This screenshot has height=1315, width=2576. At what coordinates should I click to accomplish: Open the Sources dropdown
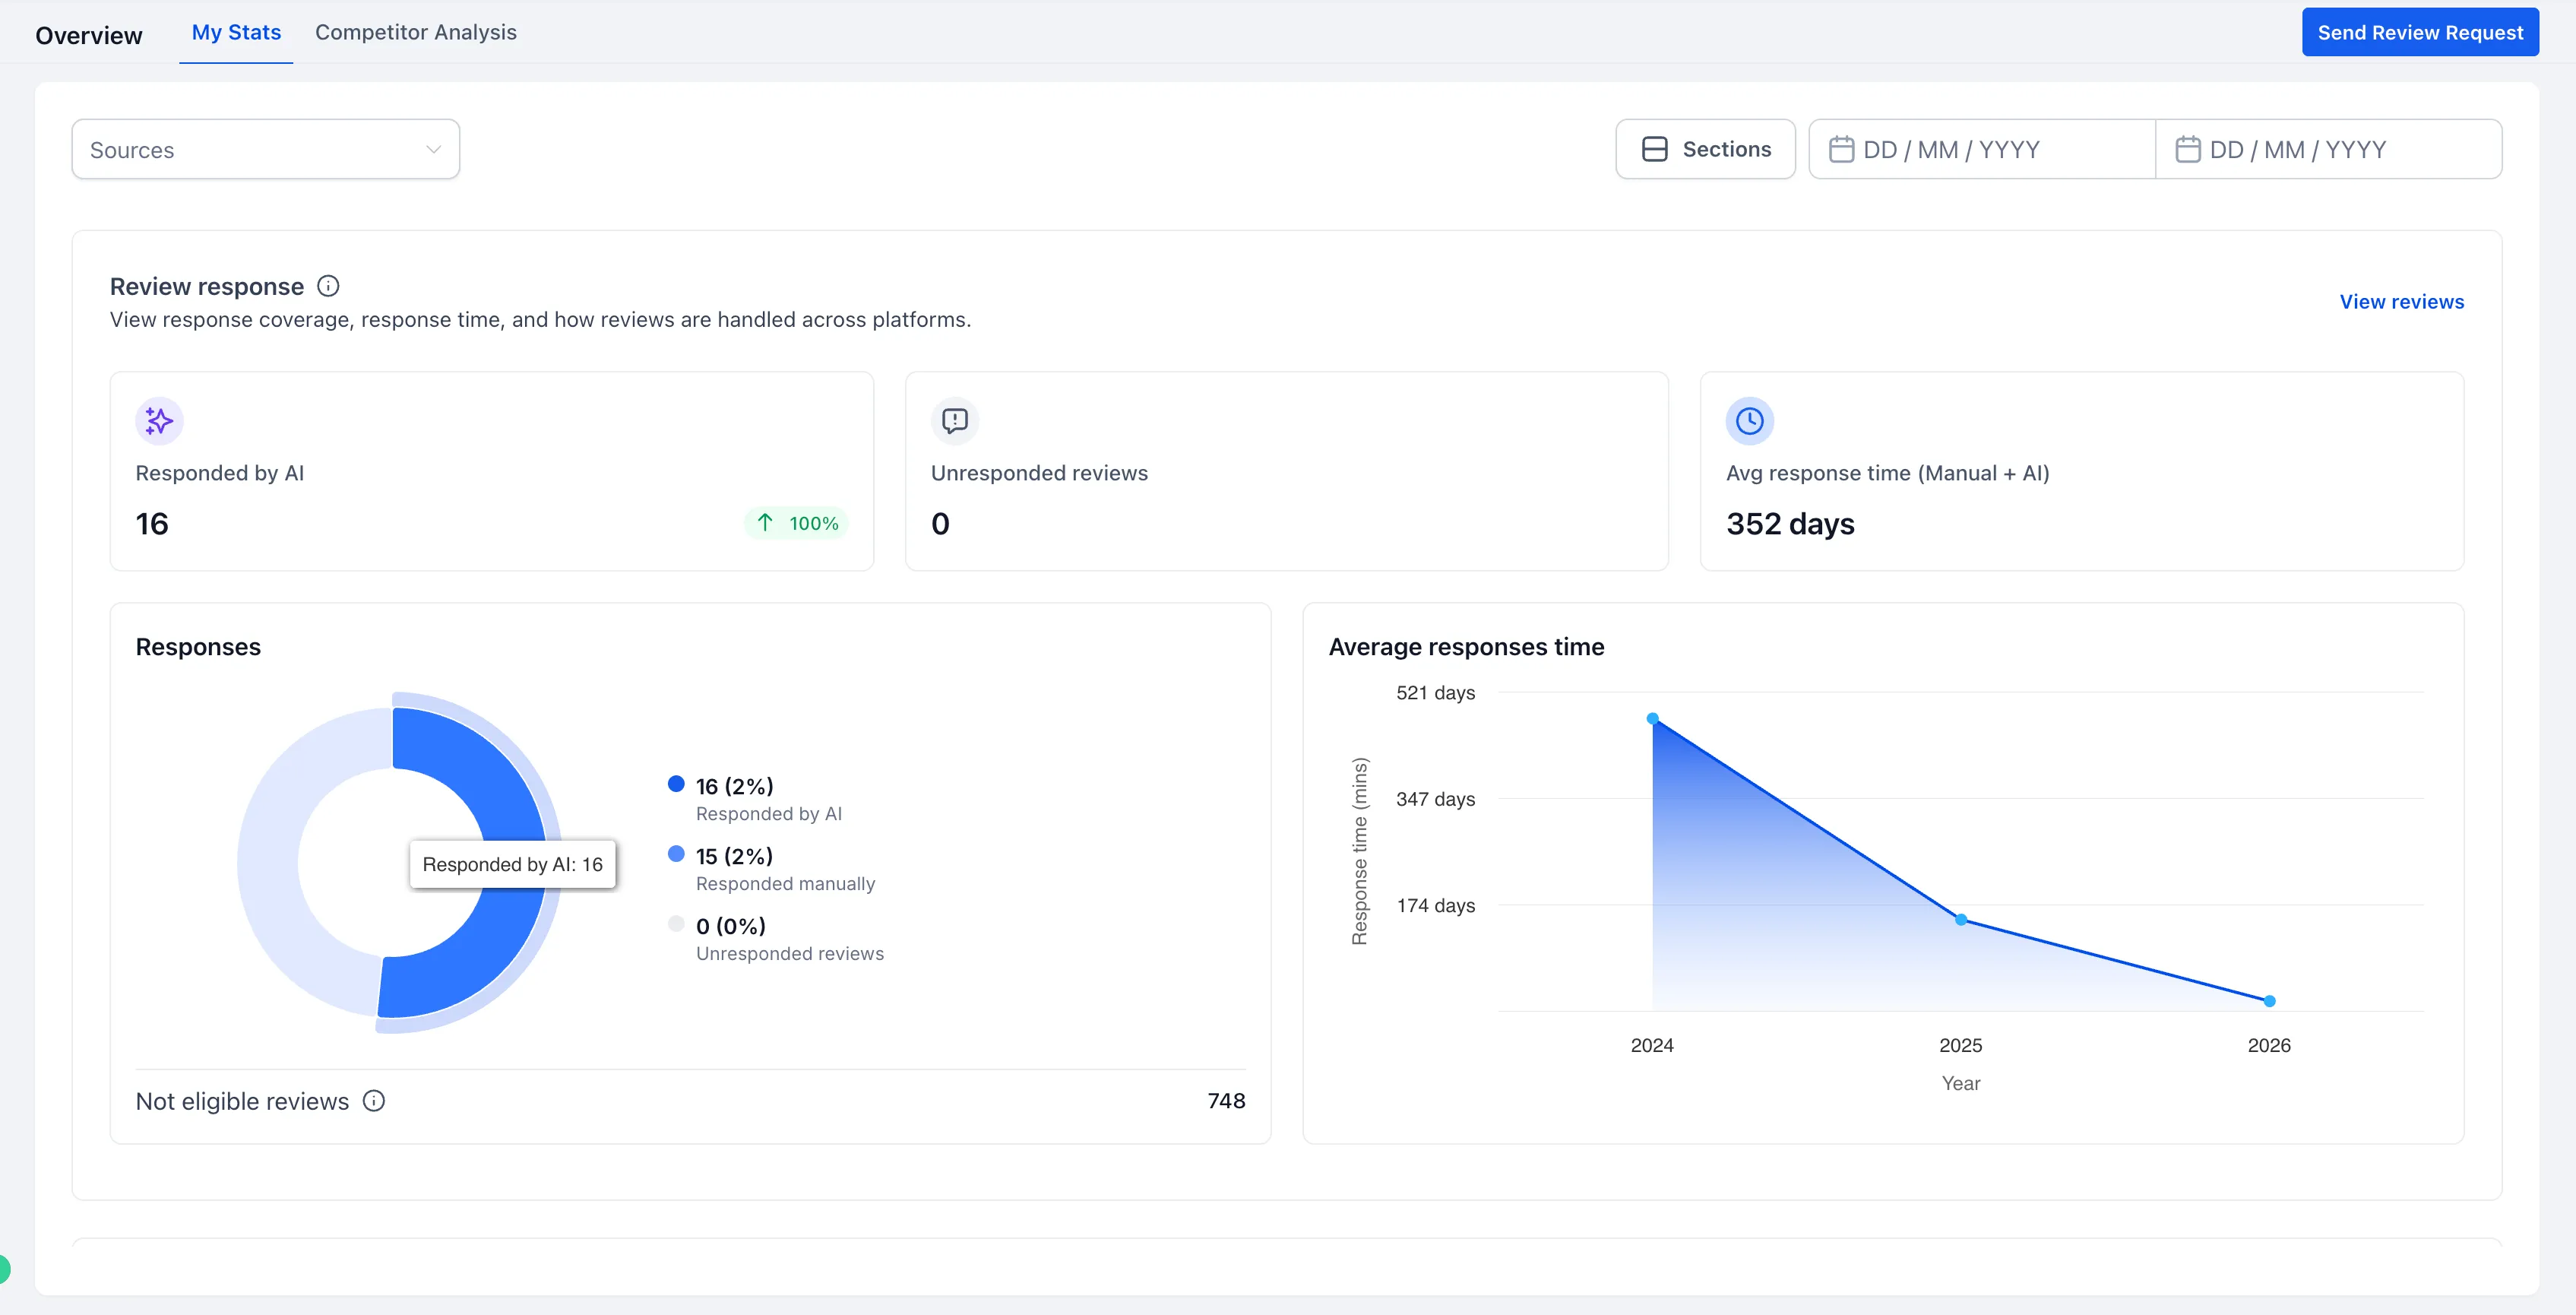(x=265, y=149)
